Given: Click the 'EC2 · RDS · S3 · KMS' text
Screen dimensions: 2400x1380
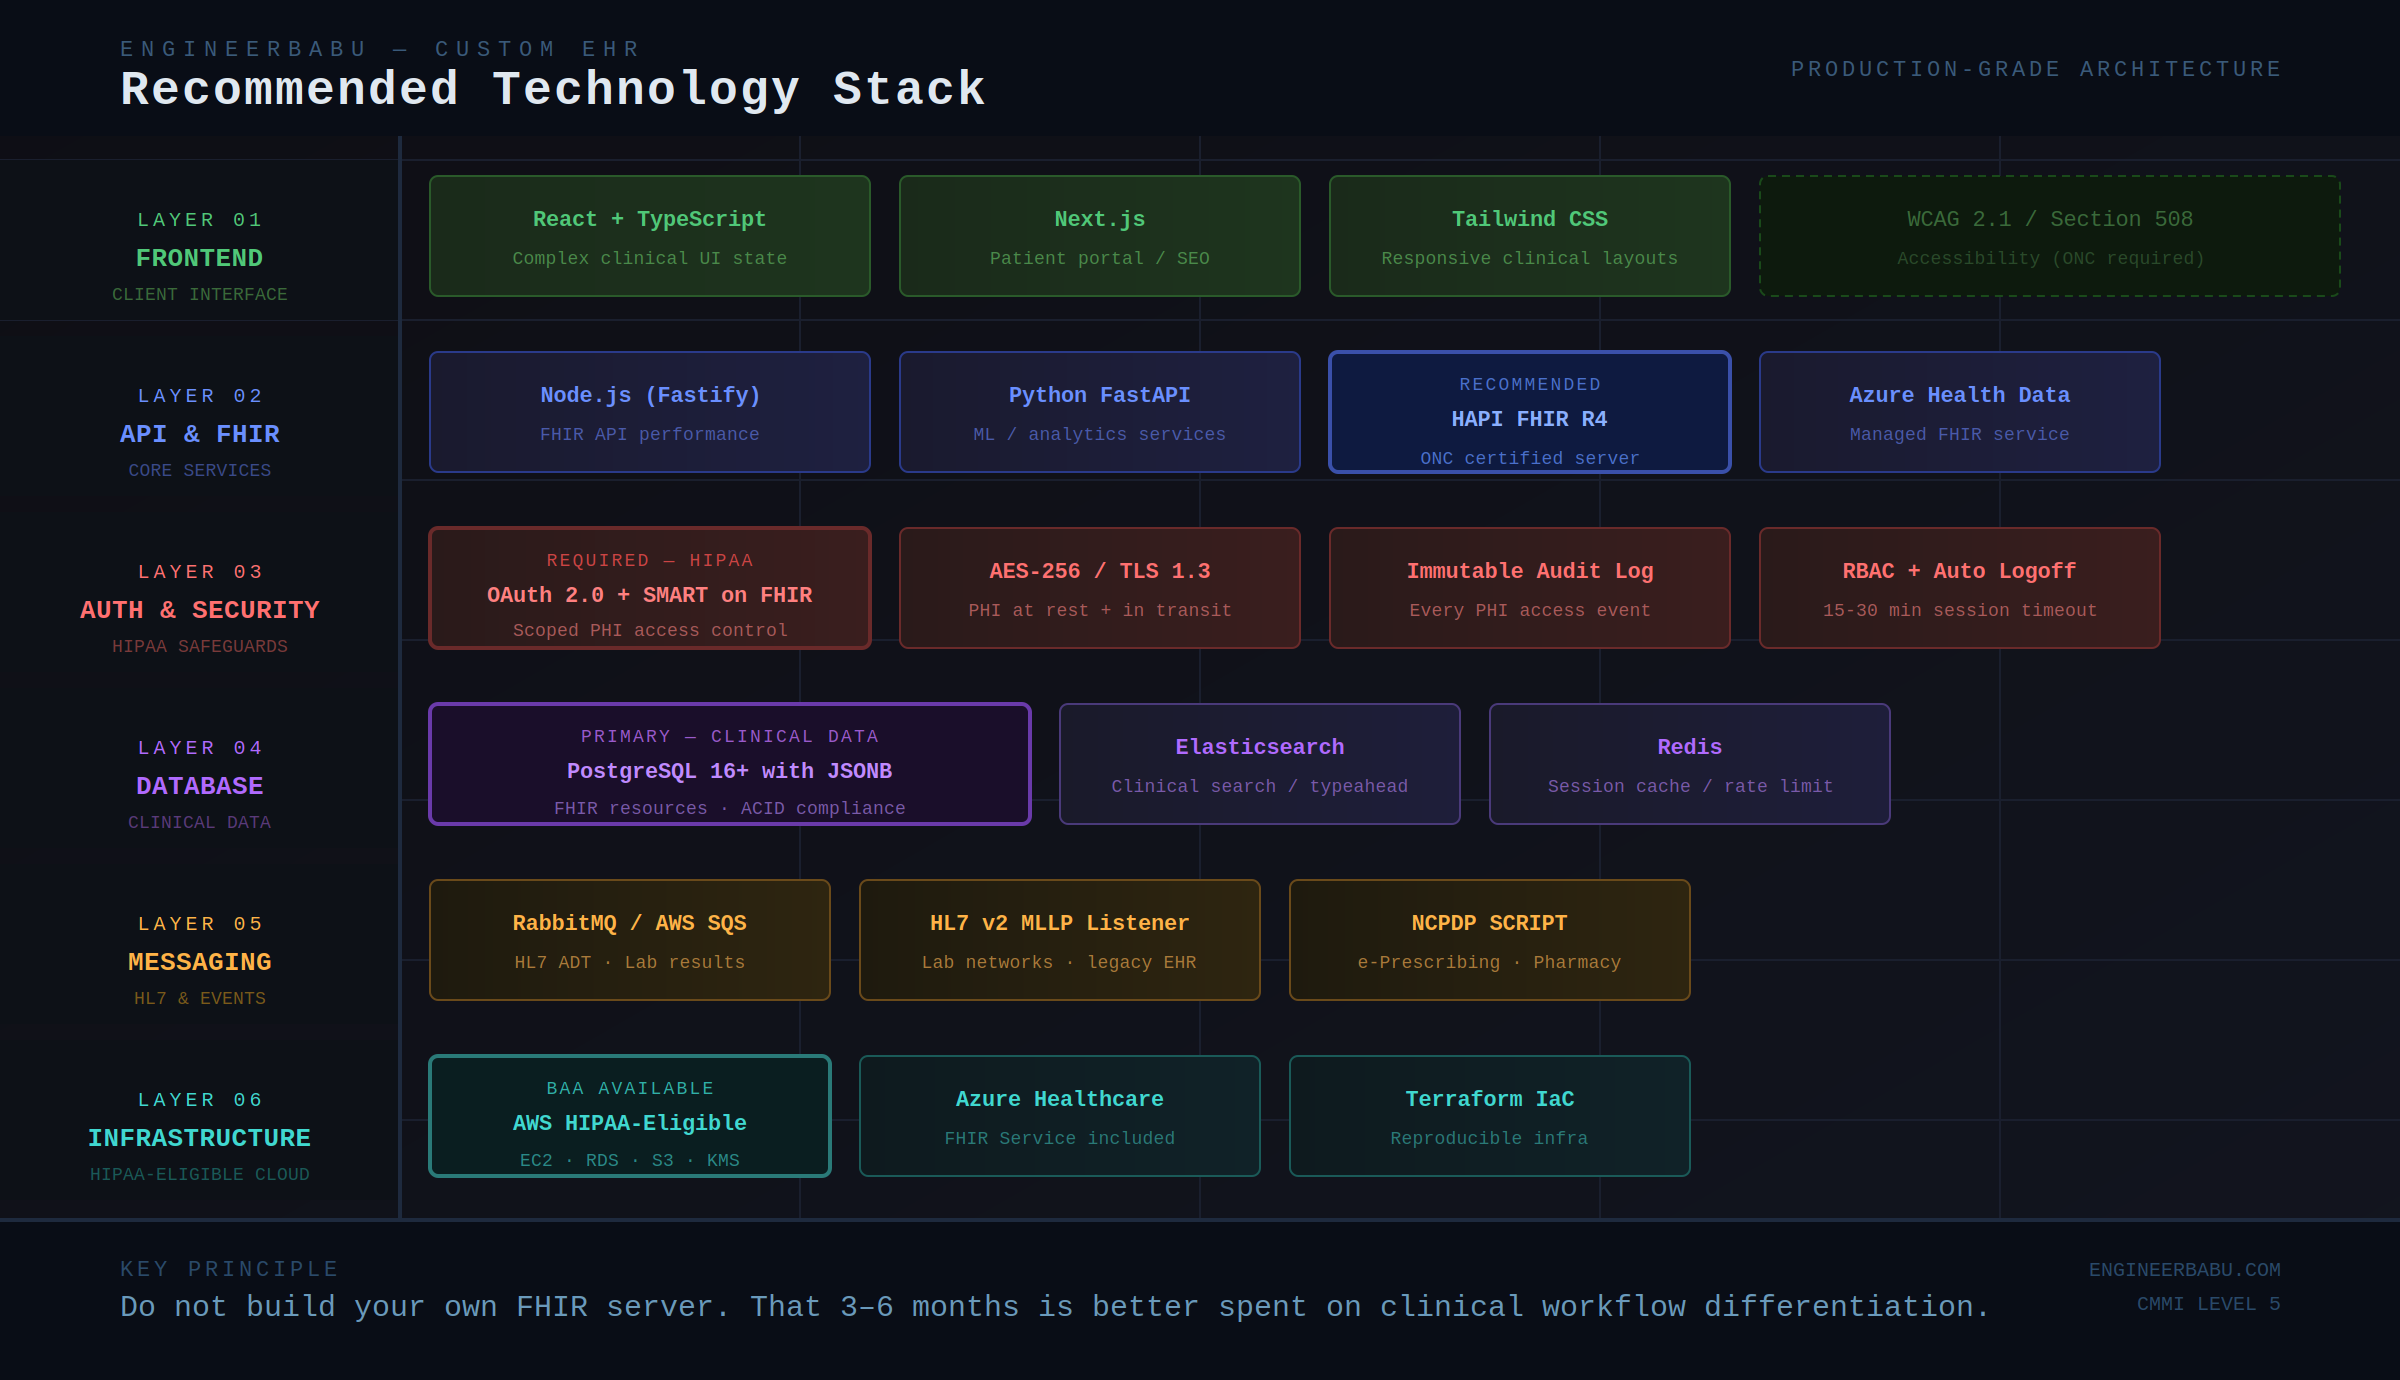Looking at the screenshot, I should pos(630,1160).
